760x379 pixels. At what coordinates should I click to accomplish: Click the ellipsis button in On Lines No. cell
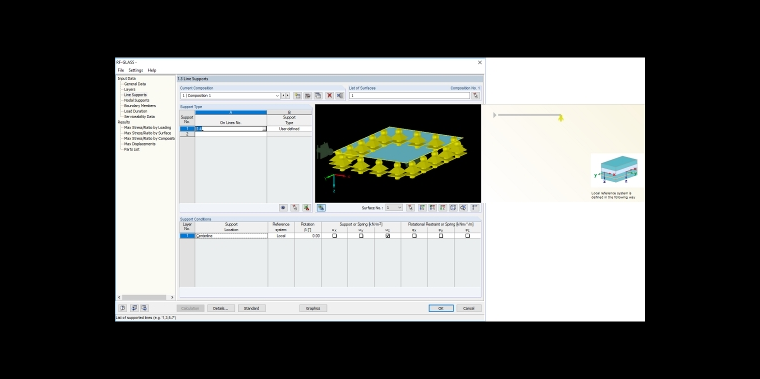click(264, 129)
